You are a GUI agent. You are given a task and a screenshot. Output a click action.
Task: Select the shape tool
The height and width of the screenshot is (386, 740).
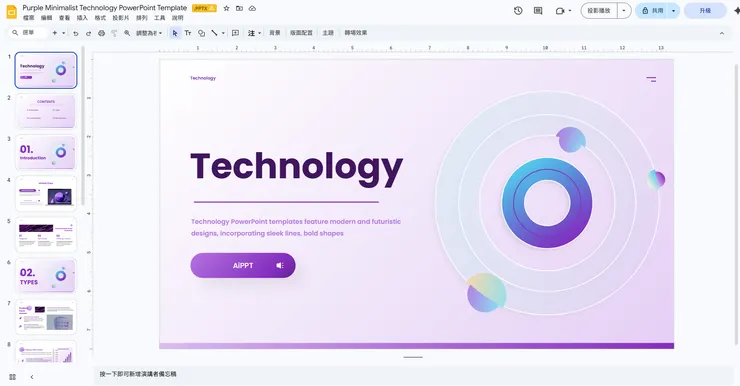[x=202, y=33]
